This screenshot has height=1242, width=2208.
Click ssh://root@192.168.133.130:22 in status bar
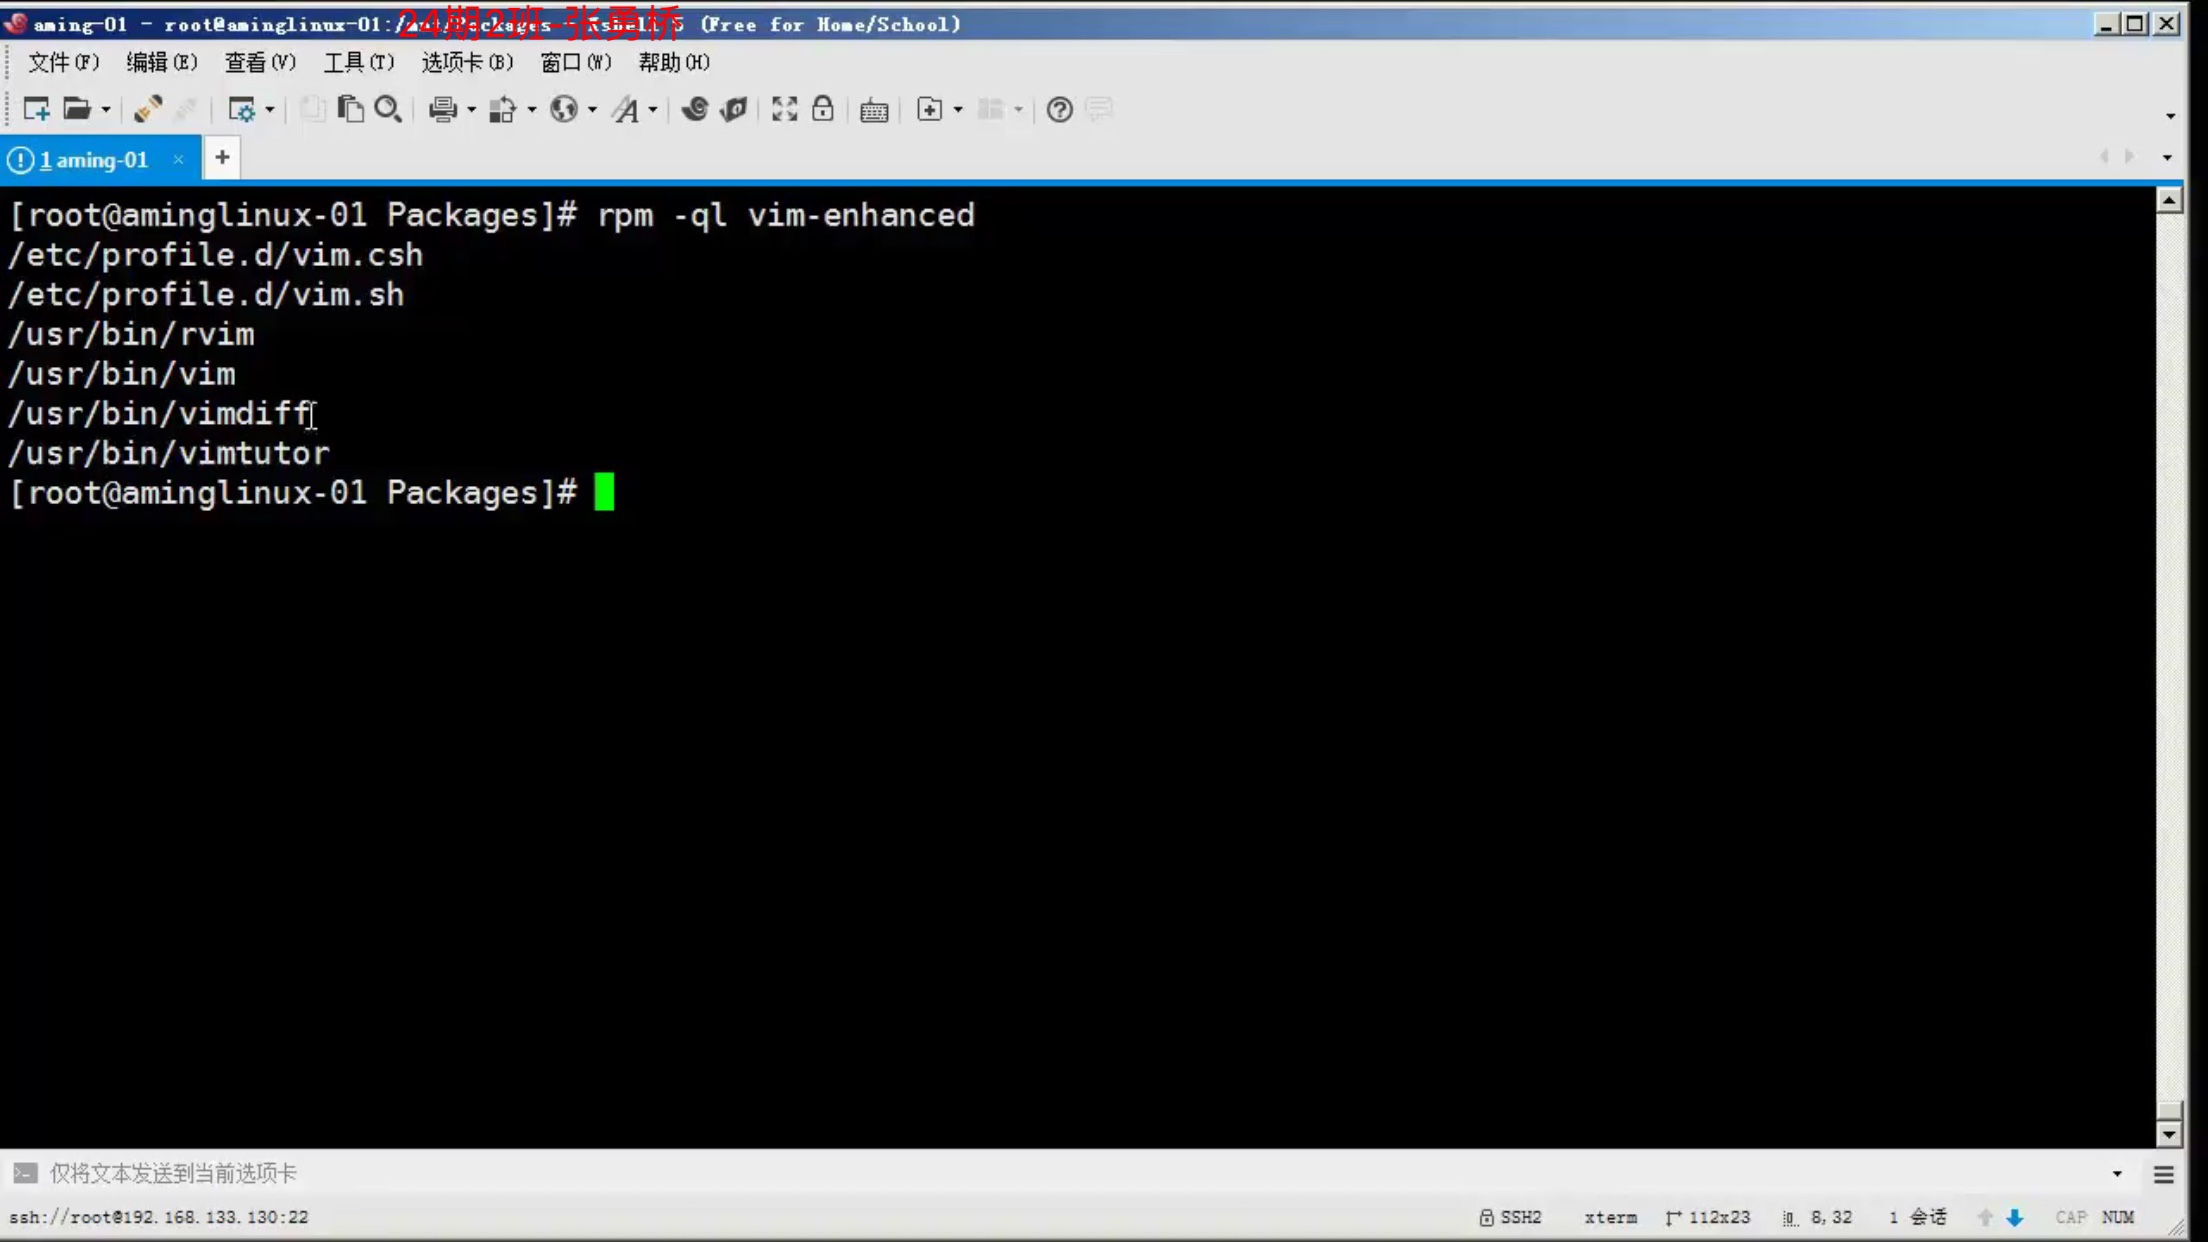pos(159,1217)
